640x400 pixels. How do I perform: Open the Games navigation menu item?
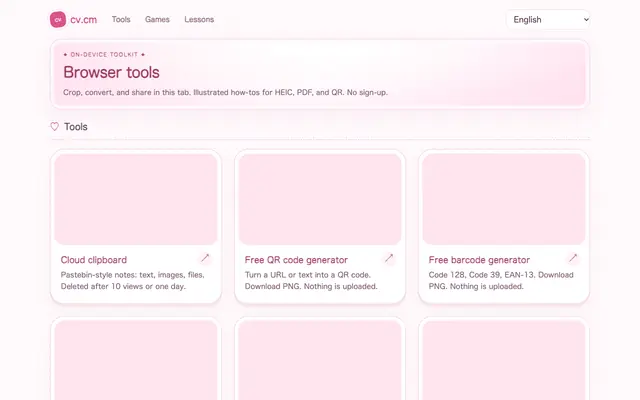click(x=157, y=20)
